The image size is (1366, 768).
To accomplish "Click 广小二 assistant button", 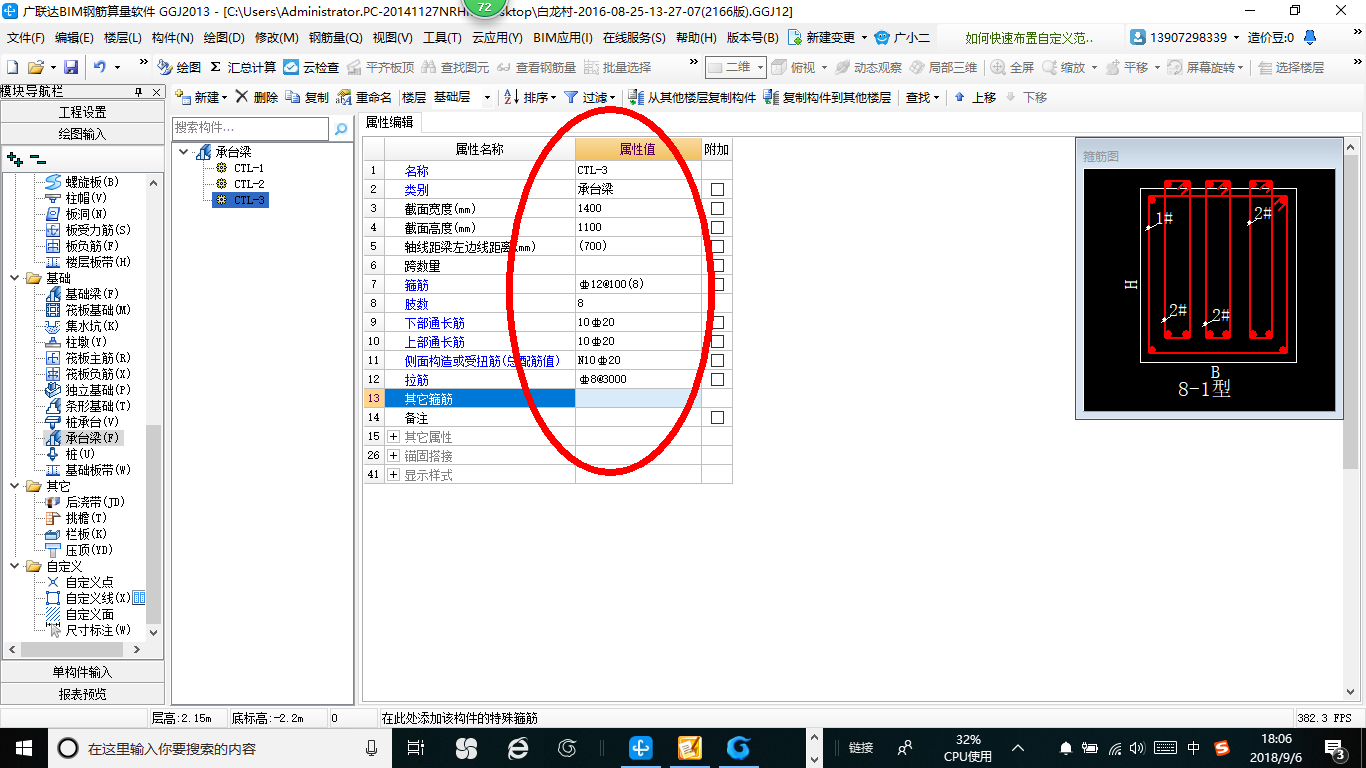I will coord(902,38).
